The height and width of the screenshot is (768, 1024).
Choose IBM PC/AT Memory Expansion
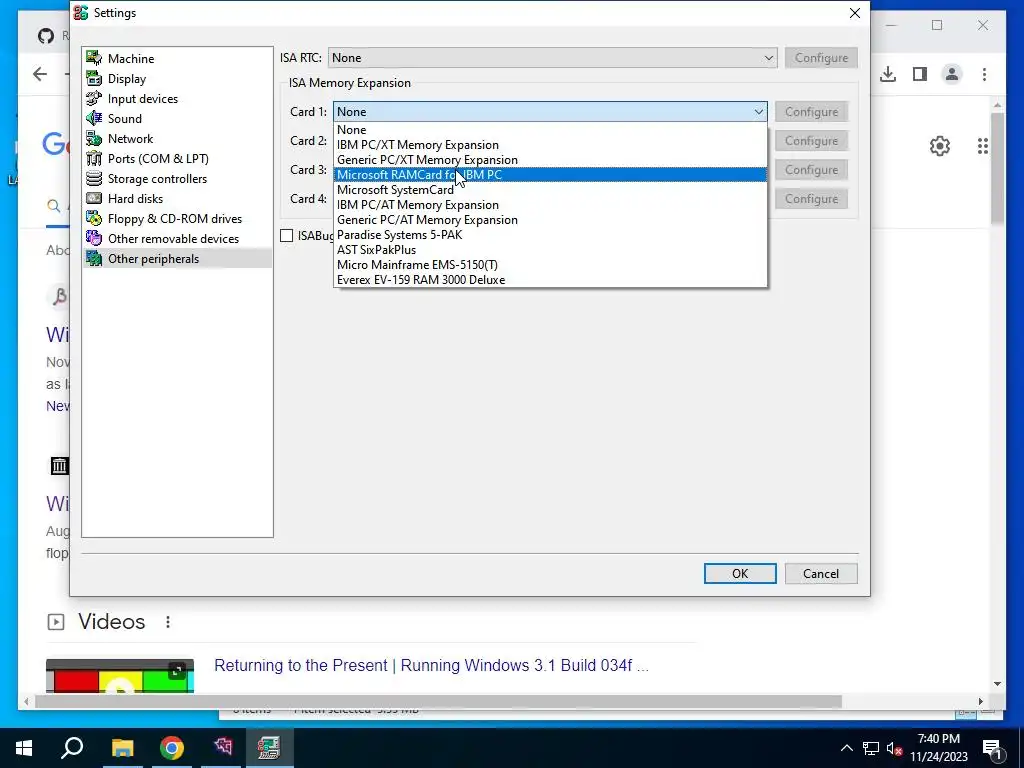[551, 204]
